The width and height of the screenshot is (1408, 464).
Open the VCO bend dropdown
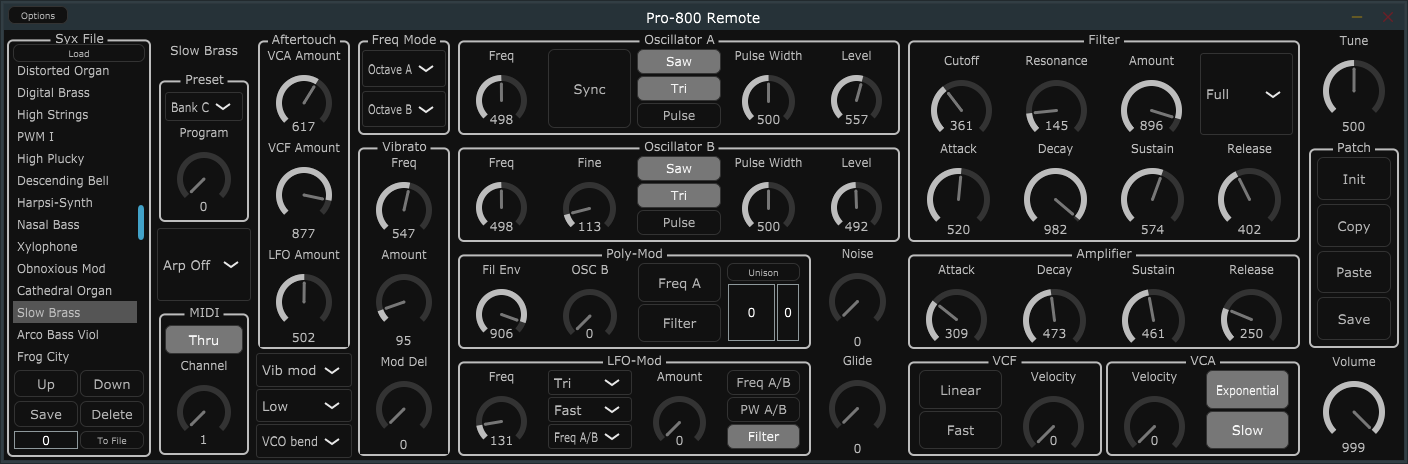pyautogui.click(x=304, y=441)
